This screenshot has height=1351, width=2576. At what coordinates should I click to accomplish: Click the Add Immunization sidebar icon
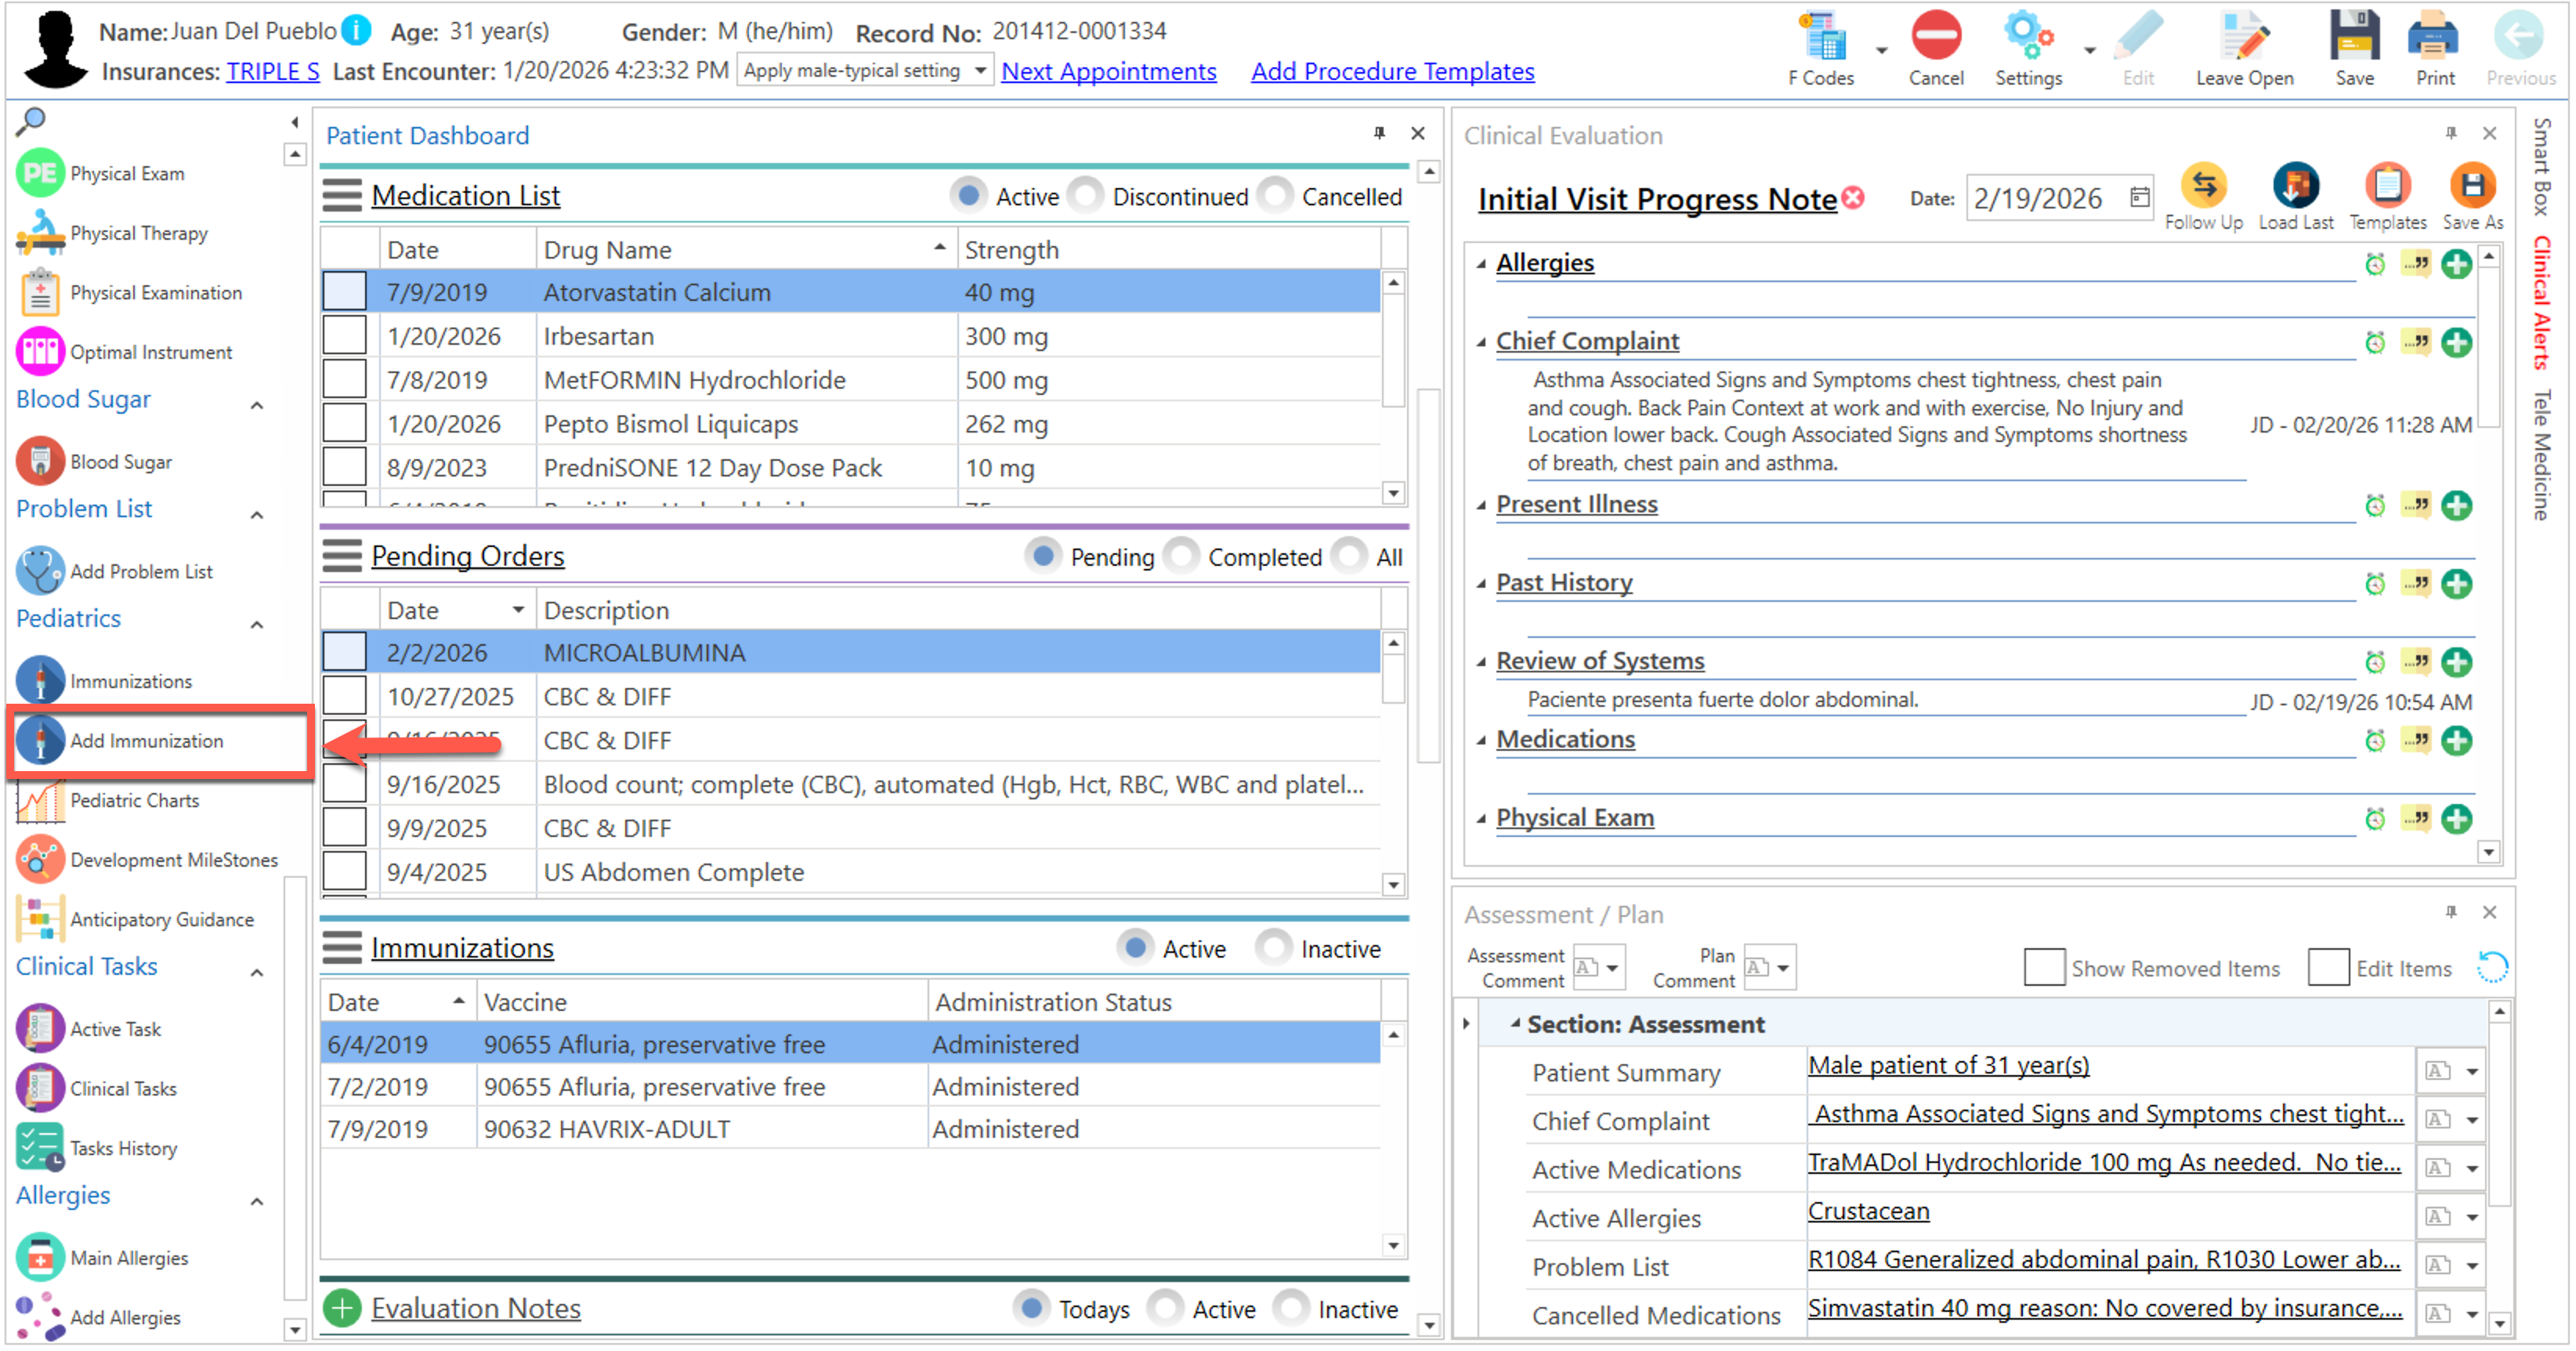tap(40, 741)
